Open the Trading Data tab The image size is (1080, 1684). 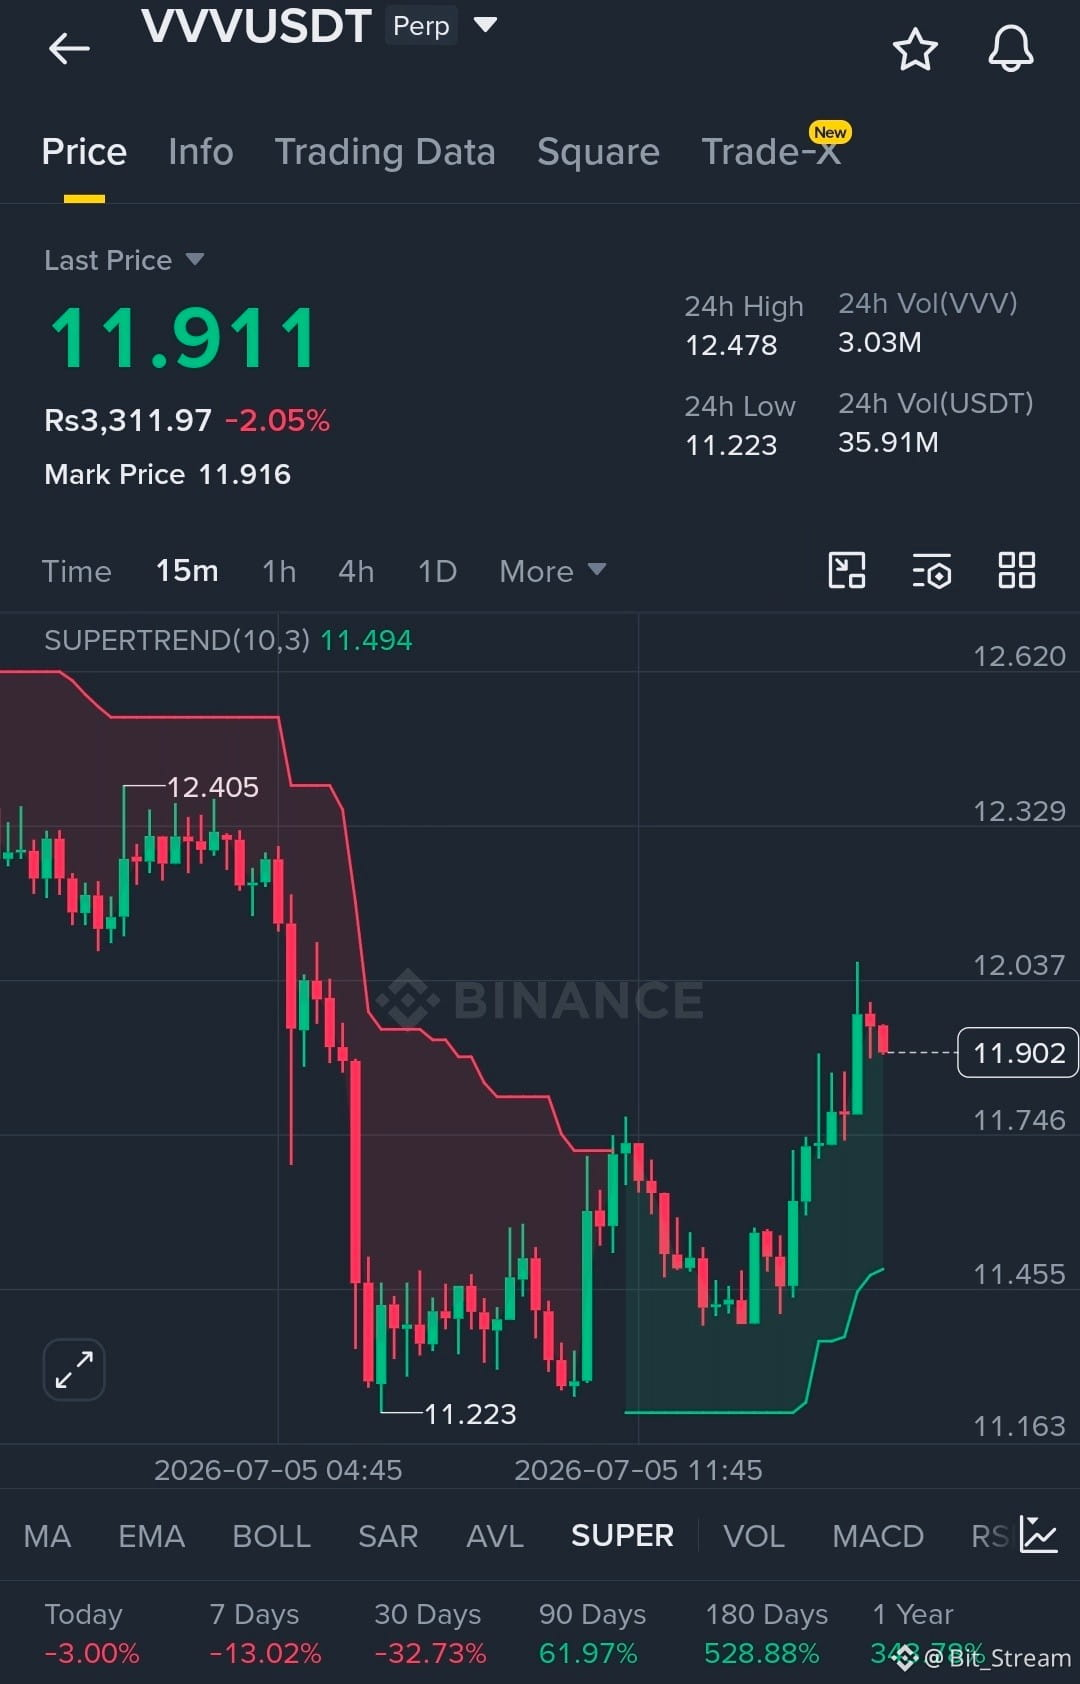[385, 152]
